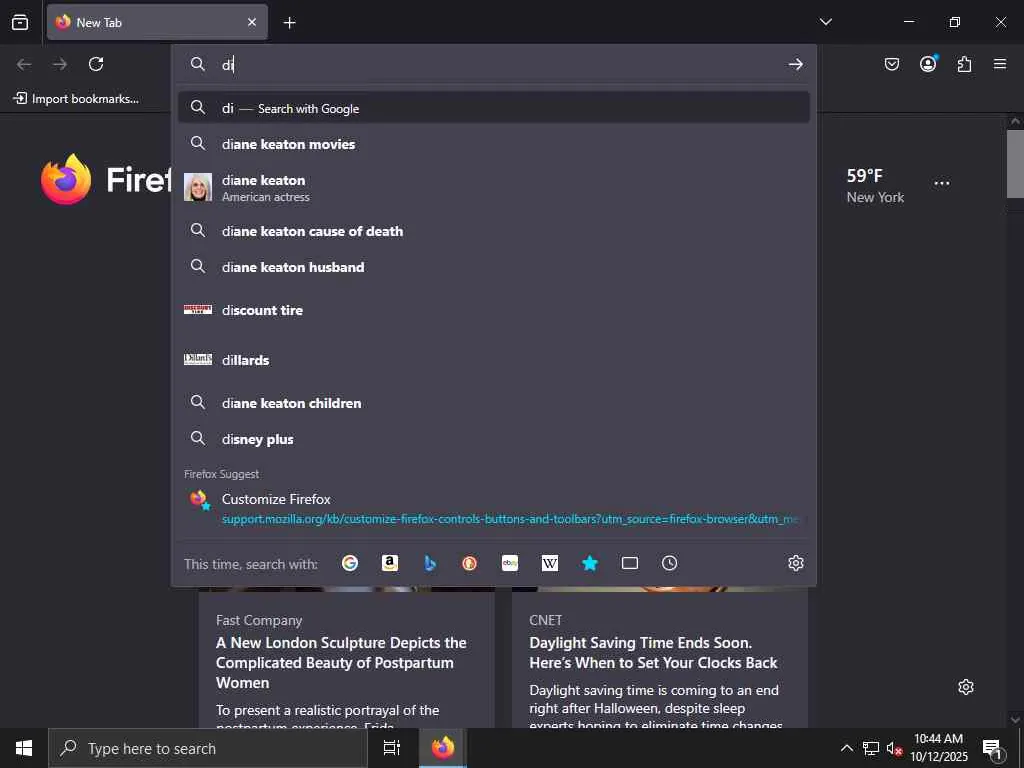Open the Pocket save icon
The image size is (1024, 768).
(x=892, y=64)
